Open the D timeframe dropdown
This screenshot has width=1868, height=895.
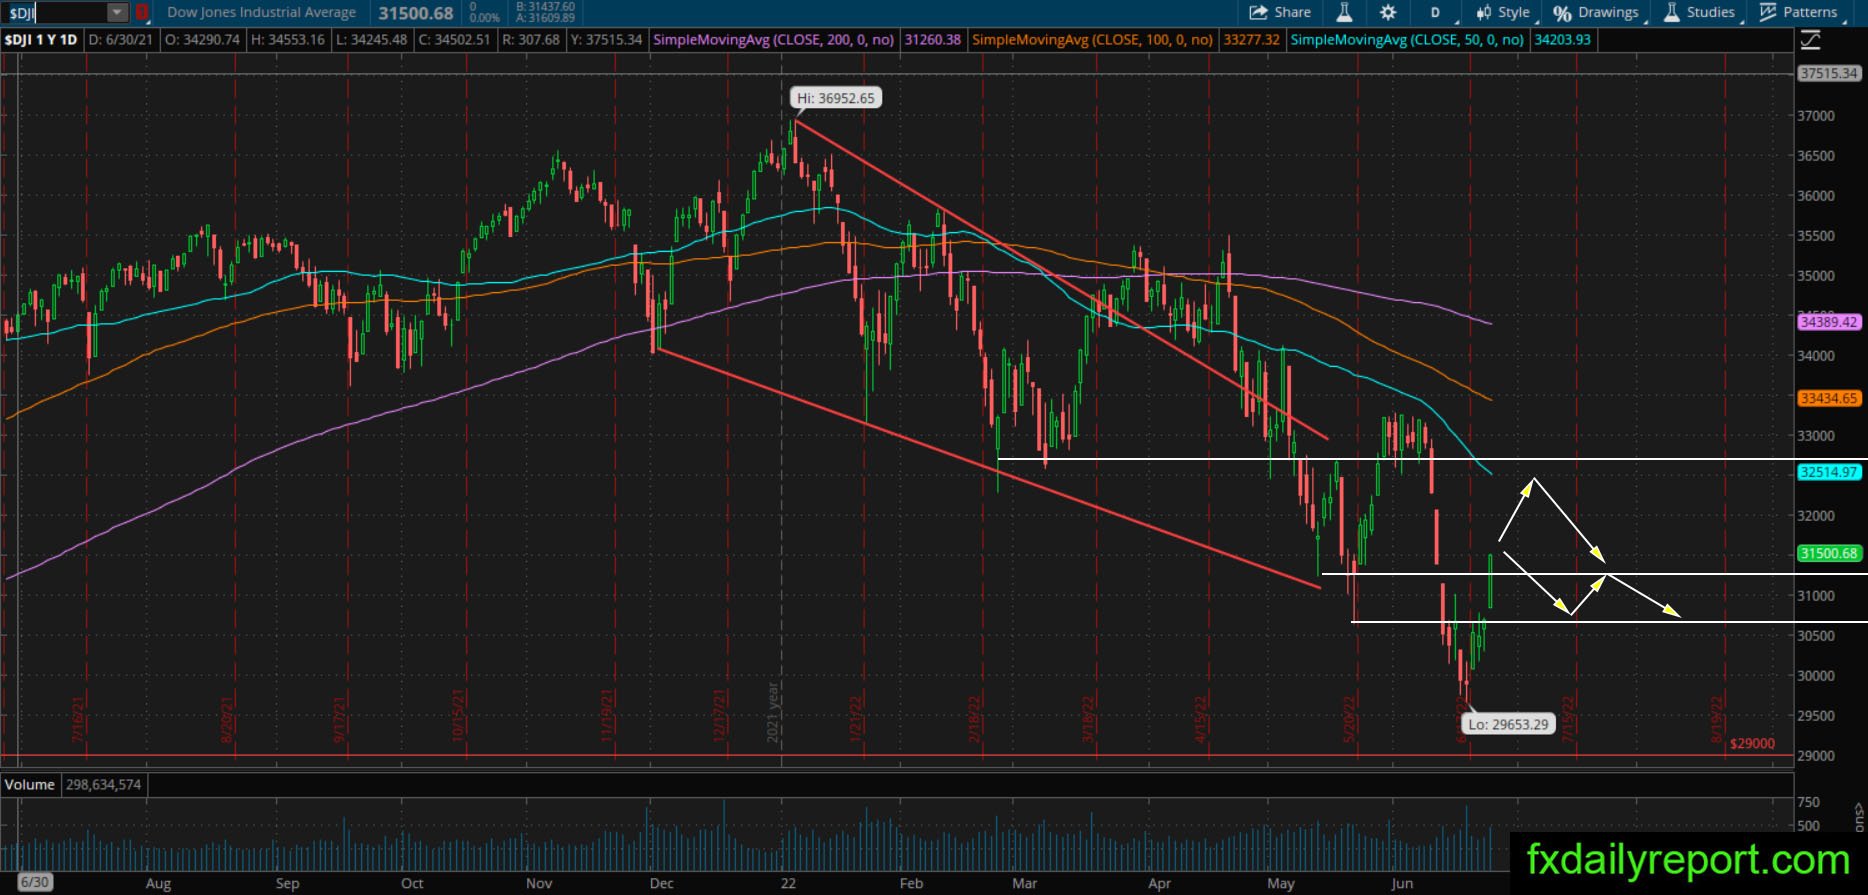pyautogui.click(x=1435, y=13)
